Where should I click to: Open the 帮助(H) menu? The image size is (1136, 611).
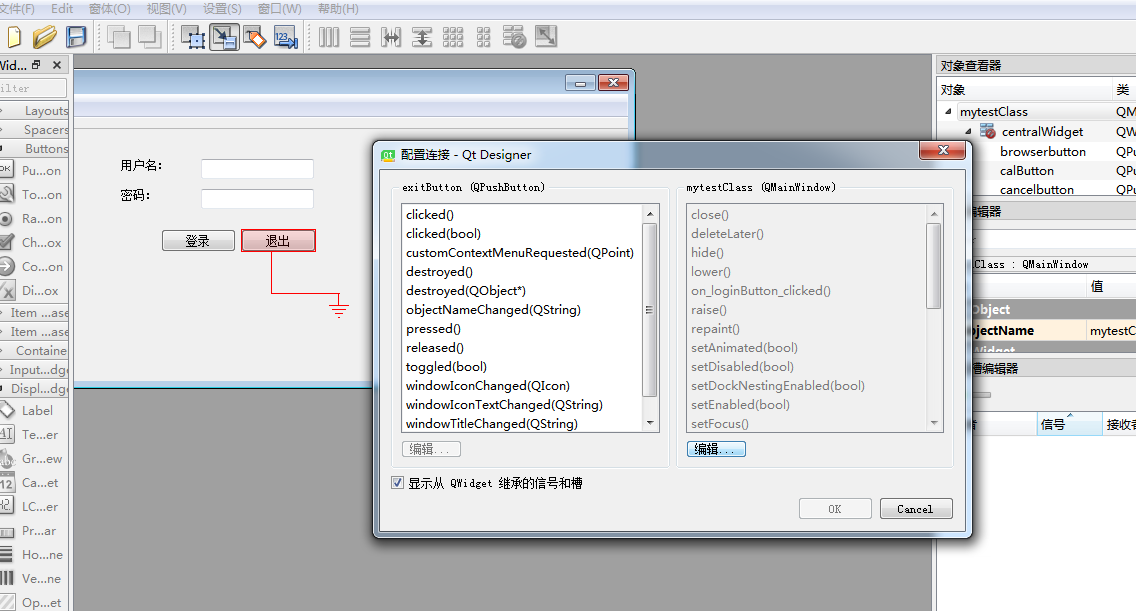(x=338, y=9)
